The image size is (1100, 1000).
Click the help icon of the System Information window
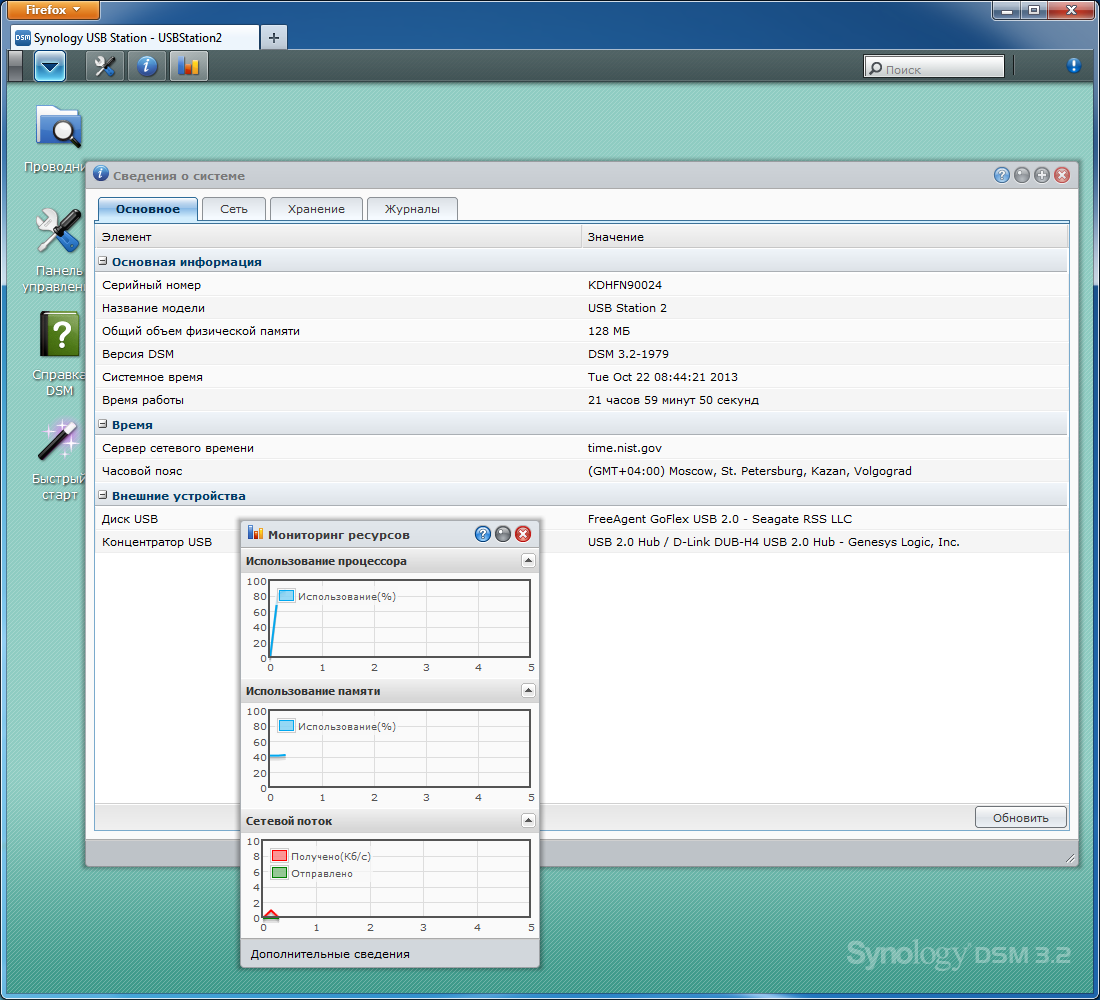(1001, 175)
